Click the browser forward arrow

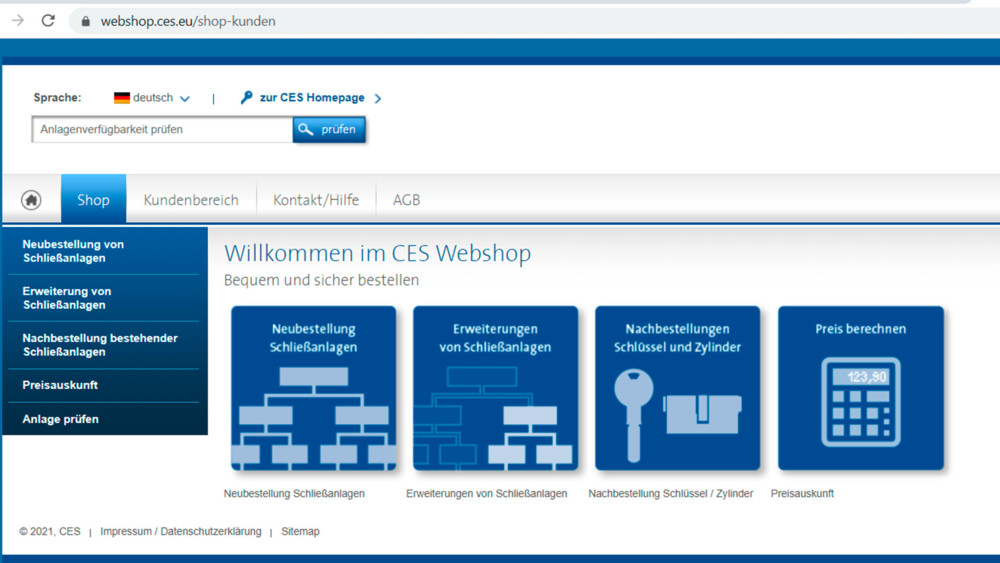(x=17, y=20)
